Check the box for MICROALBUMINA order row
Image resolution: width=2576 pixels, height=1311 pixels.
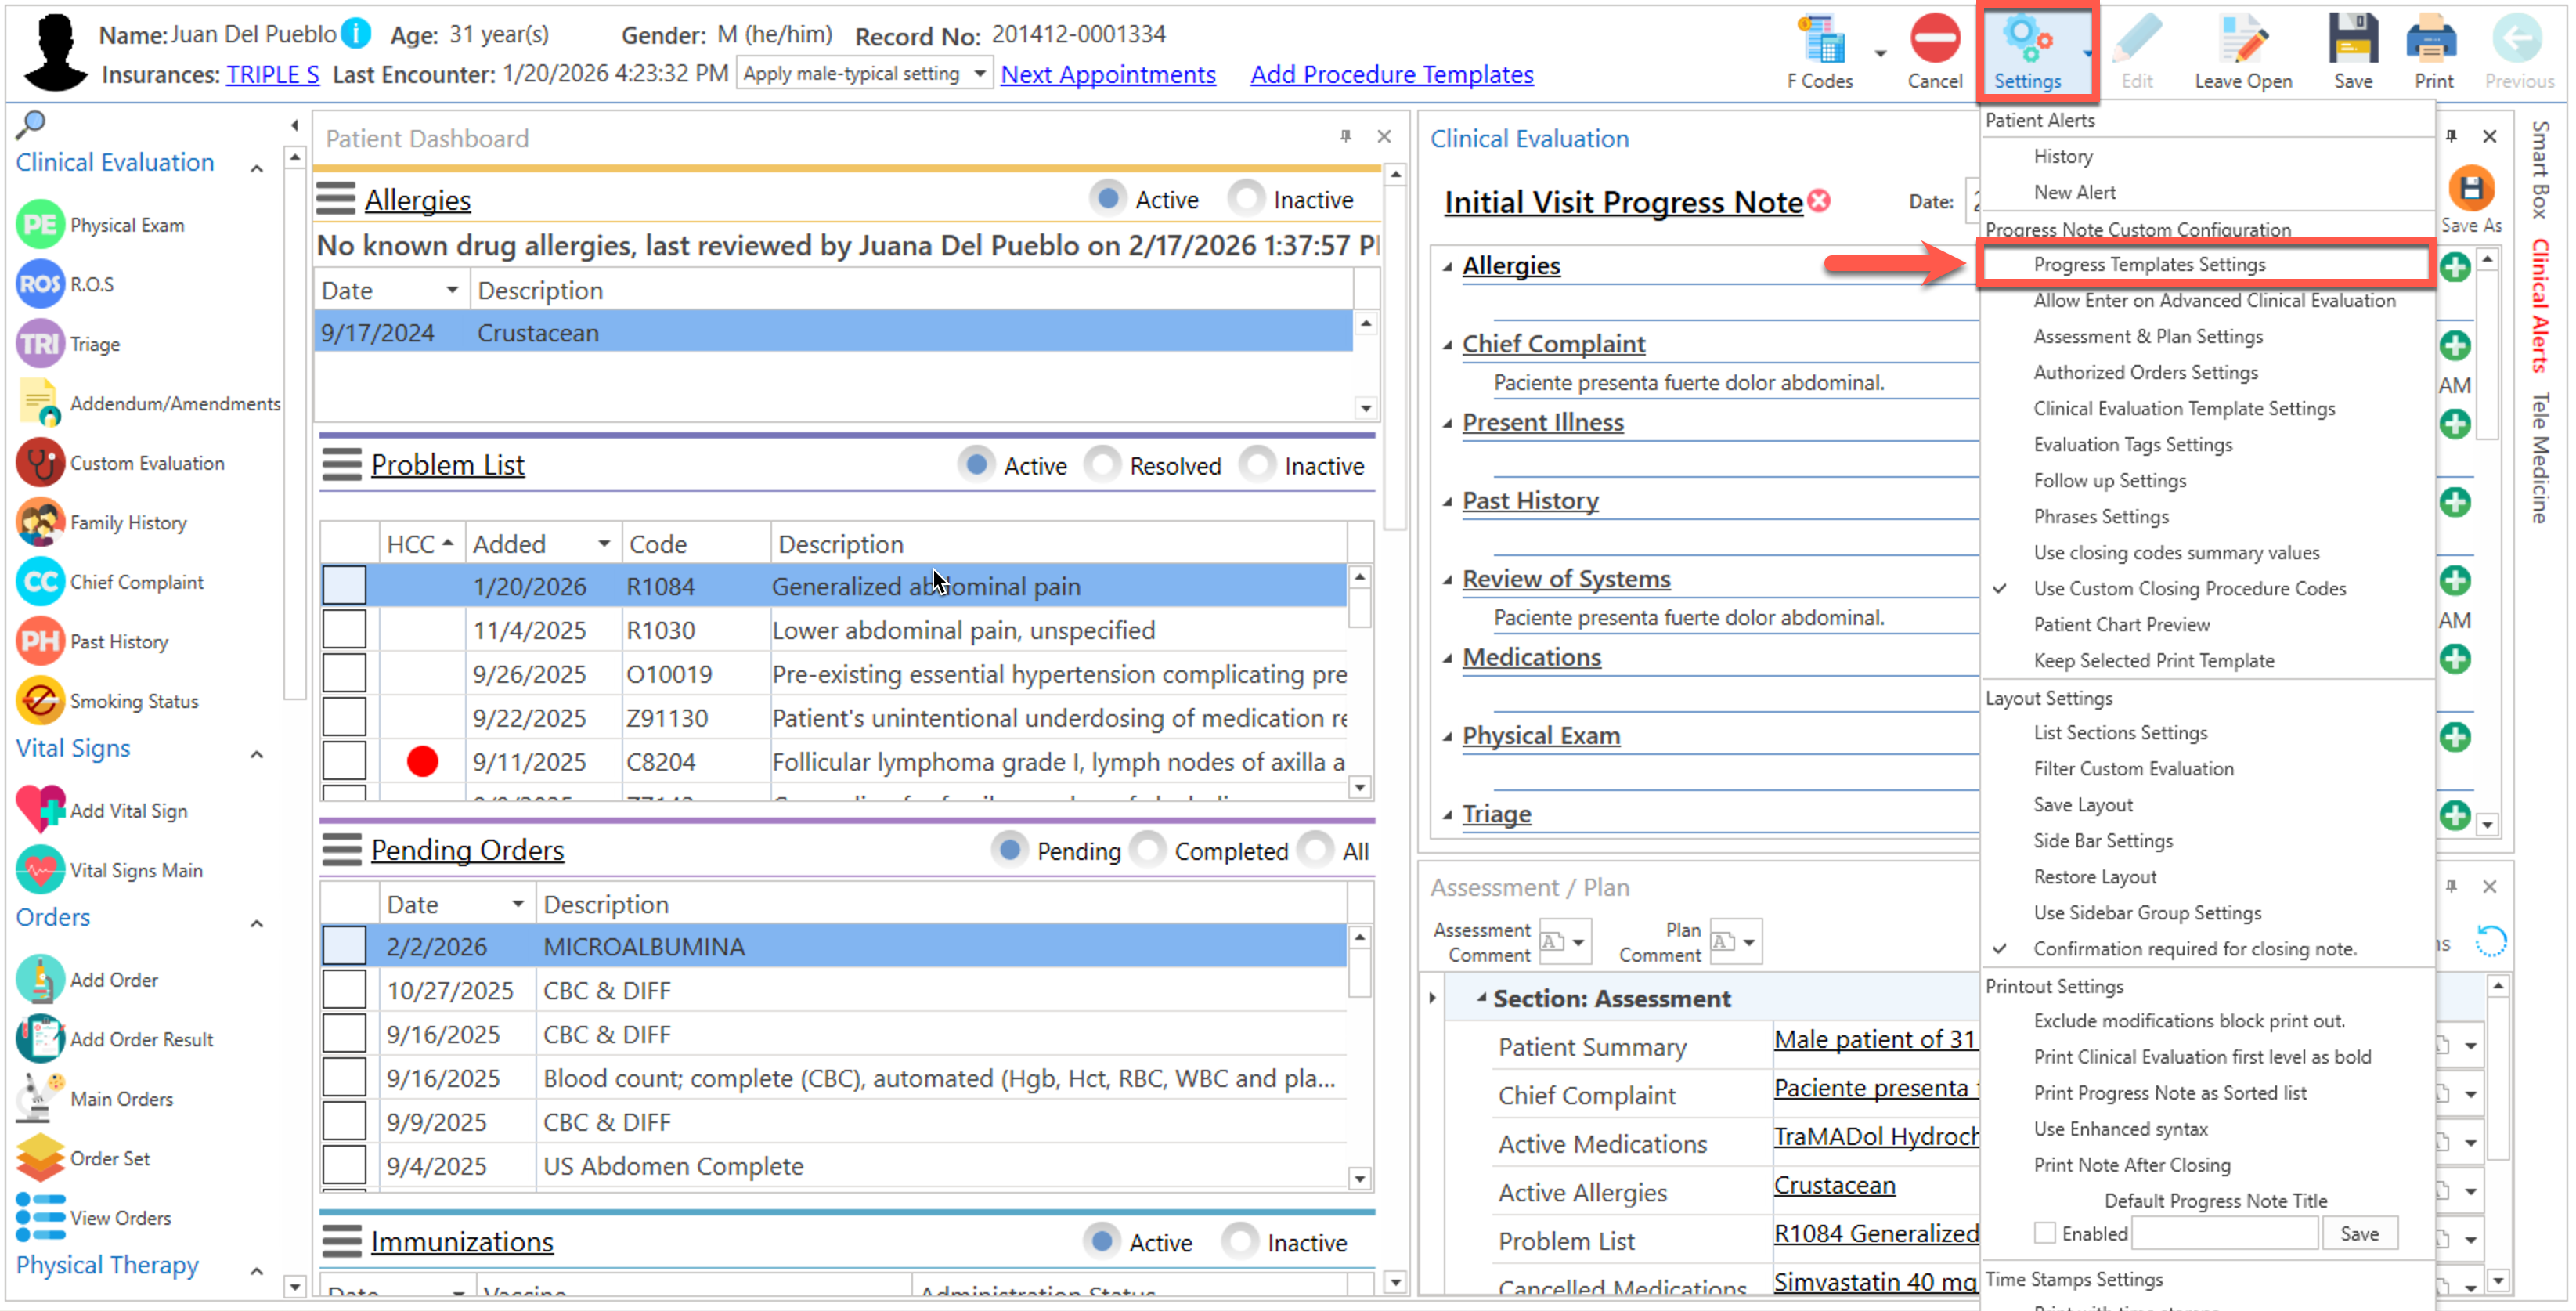[344, 946]
